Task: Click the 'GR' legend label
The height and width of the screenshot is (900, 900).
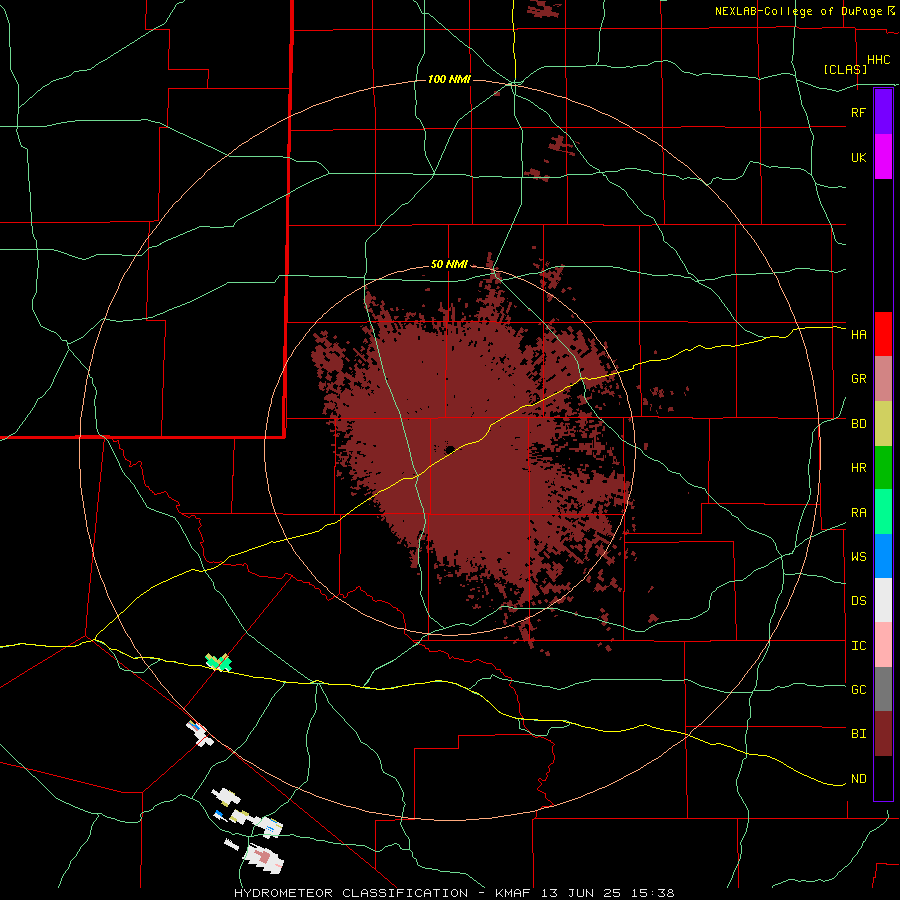Action: tap(858, 379)
